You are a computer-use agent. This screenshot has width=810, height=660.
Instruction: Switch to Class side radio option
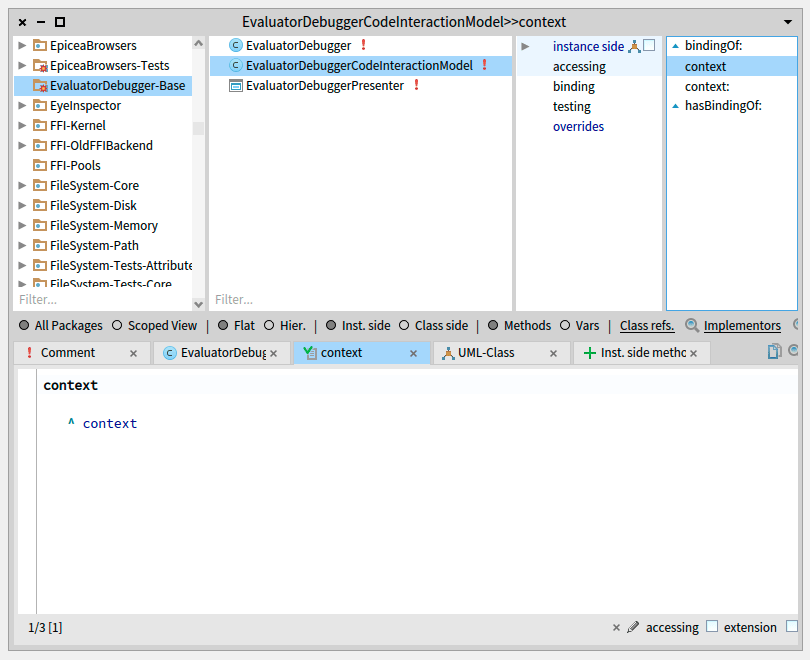(405, 325)
